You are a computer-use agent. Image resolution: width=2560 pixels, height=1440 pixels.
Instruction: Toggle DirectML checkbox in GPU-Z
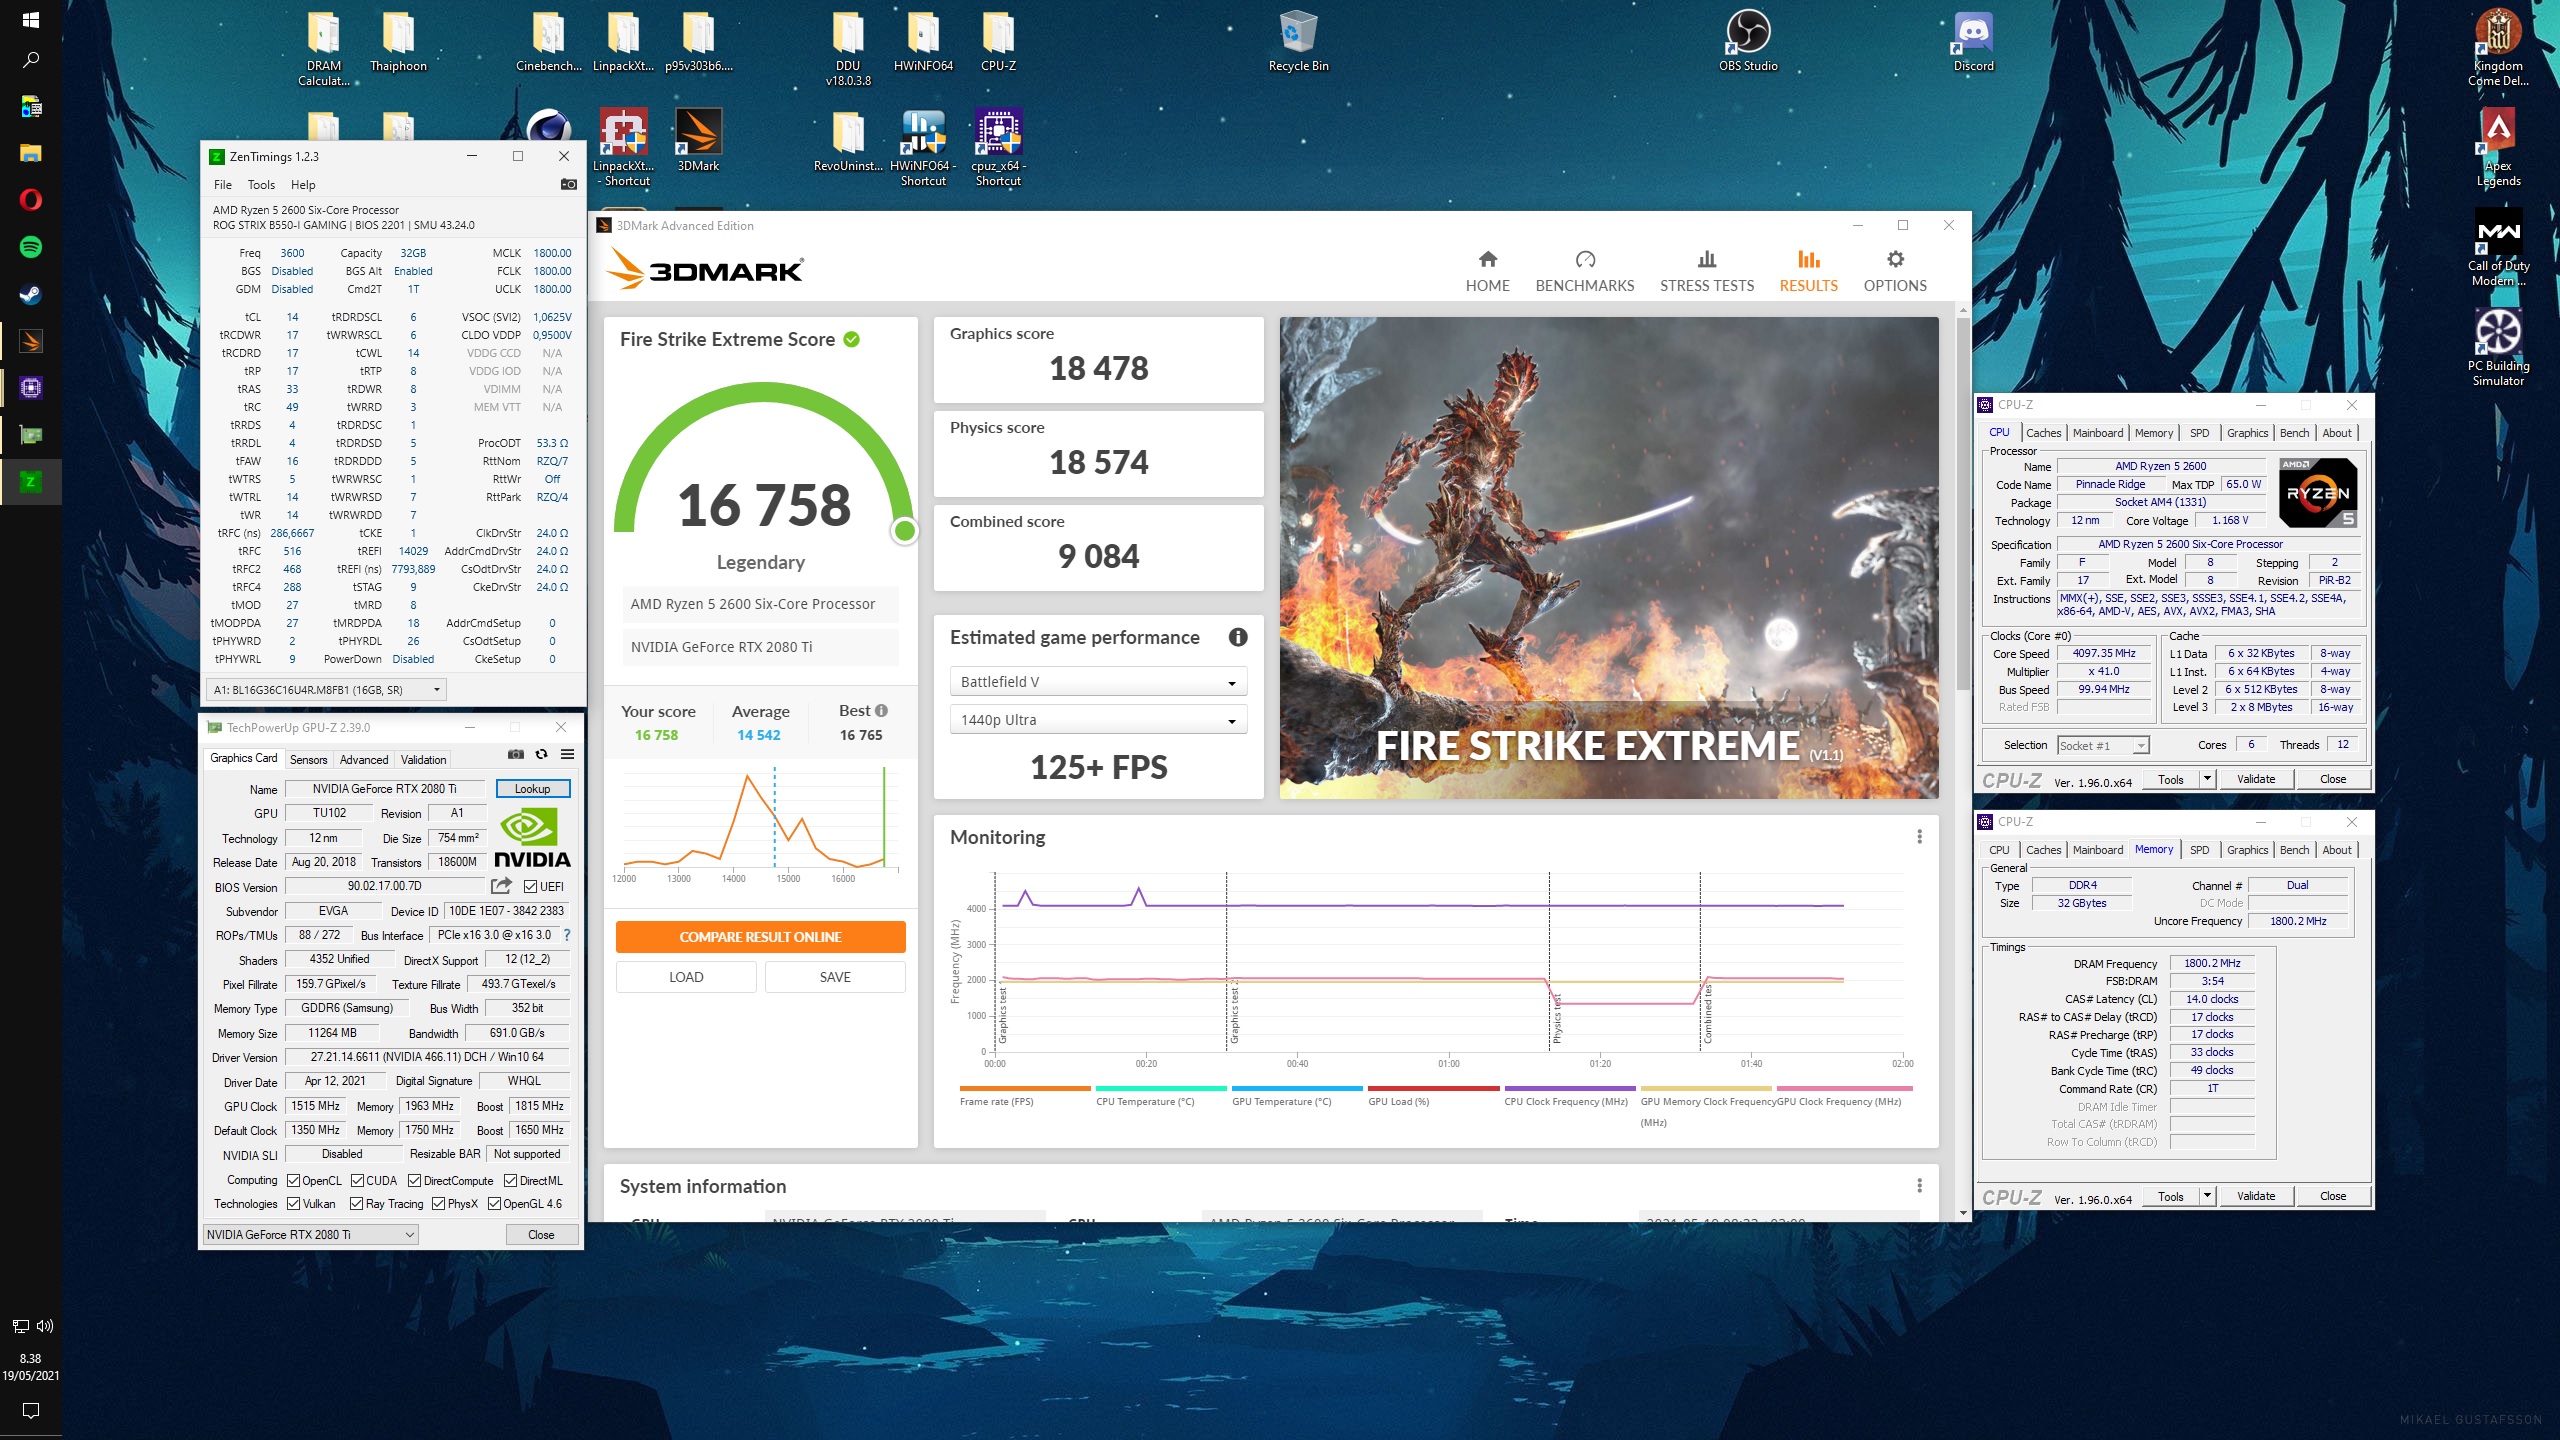(510, 1180)
